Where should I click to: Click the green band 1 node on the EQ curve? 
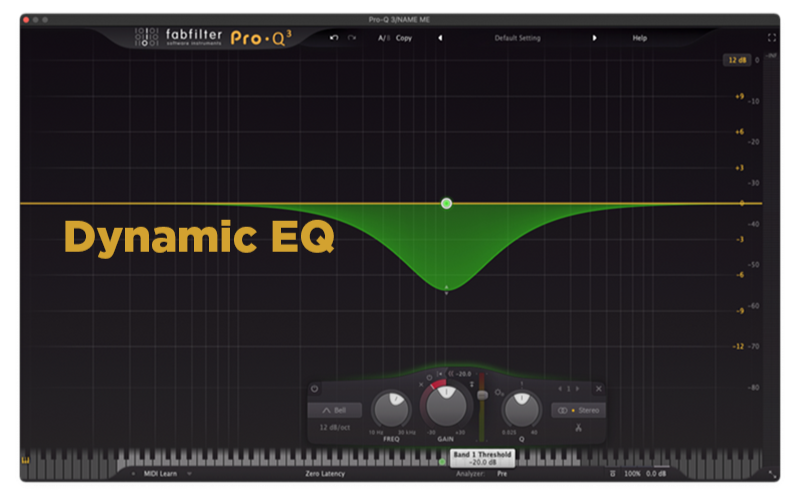[446, 204]
